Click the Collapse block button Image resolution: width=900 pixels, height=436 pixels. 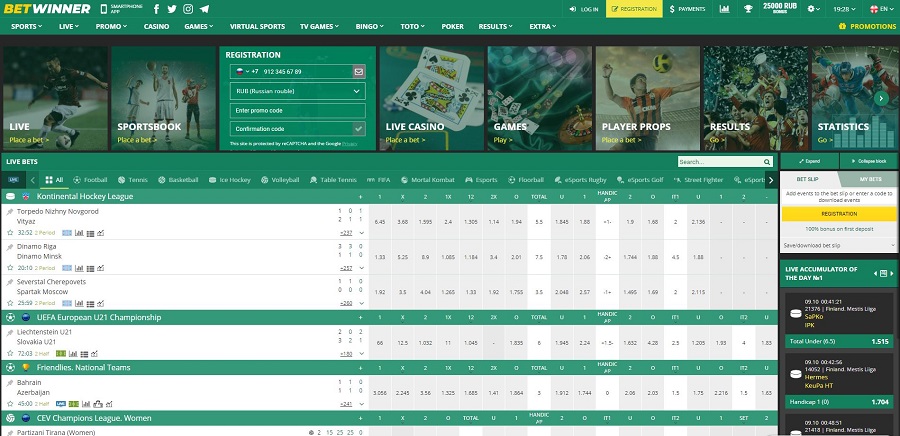[x=868, y=161]
